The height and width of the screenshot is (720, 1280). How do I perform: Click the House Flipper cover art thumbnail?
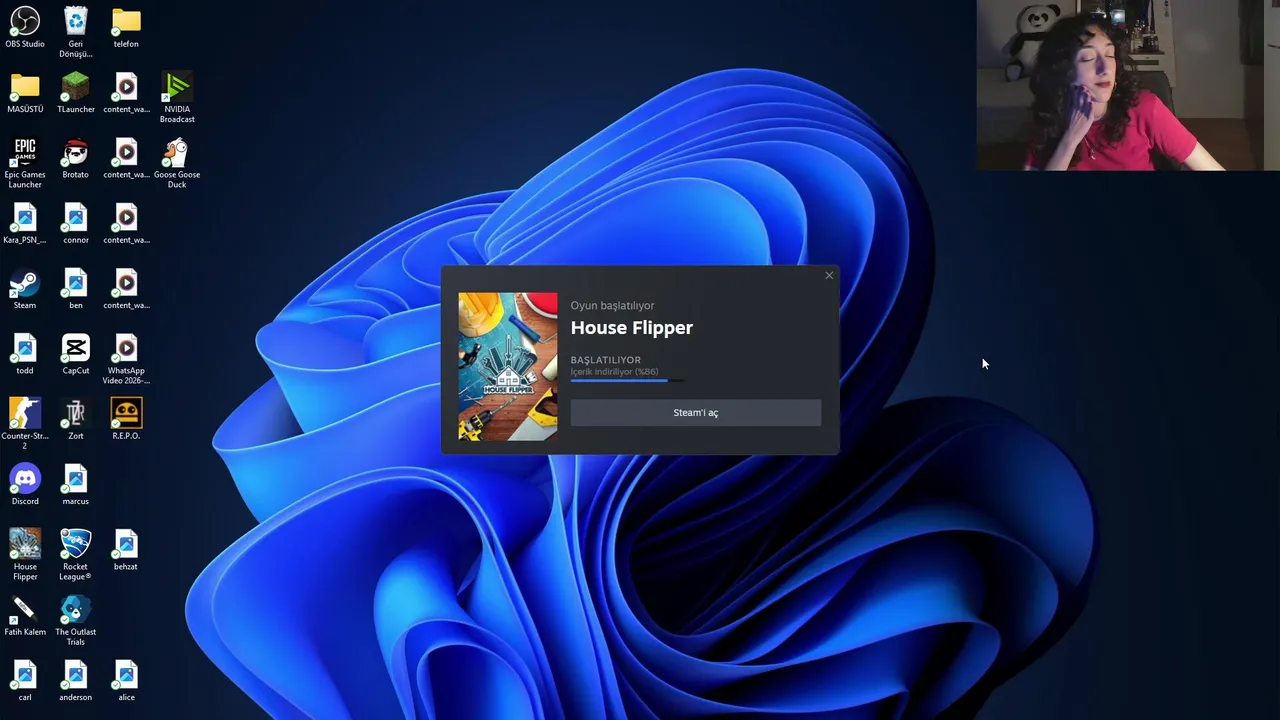(x=508, y=366)
